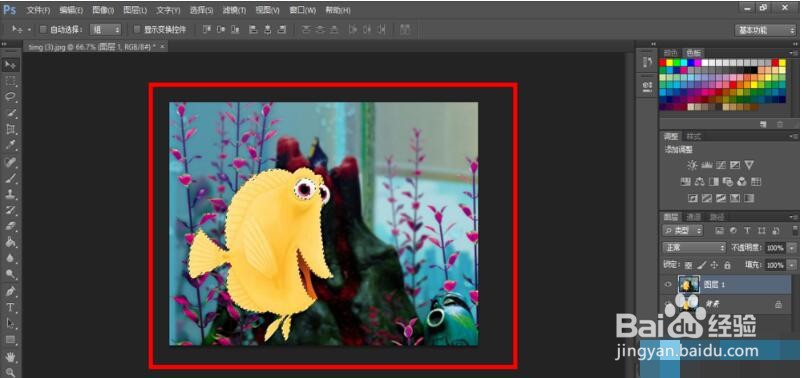Open the 基本功能 workspace dropdown
This screenshot has height=378, width=802.
coord(765,30)
